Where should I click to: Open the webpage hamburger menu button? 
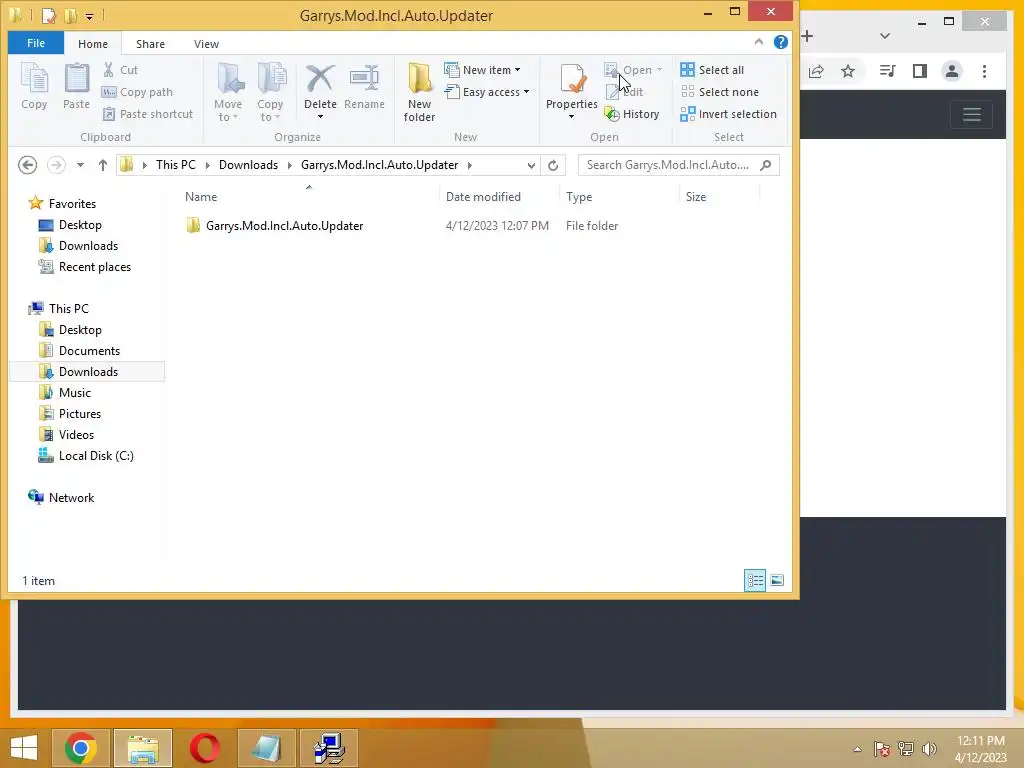[972, 115]
